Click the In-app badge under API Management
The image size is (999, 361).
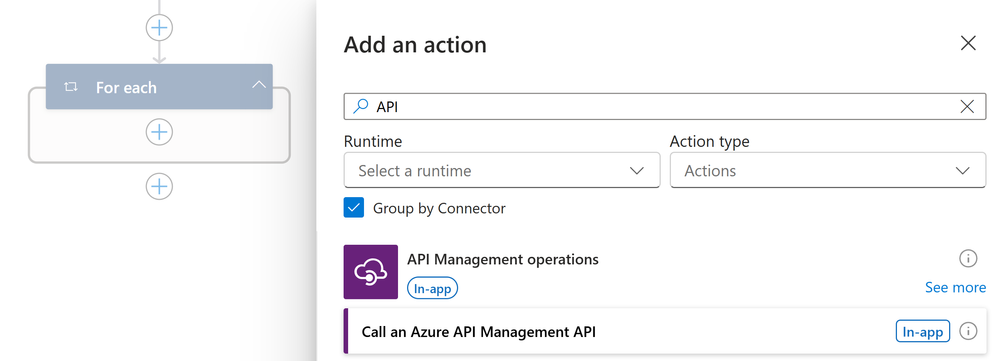tap(433, 288)
